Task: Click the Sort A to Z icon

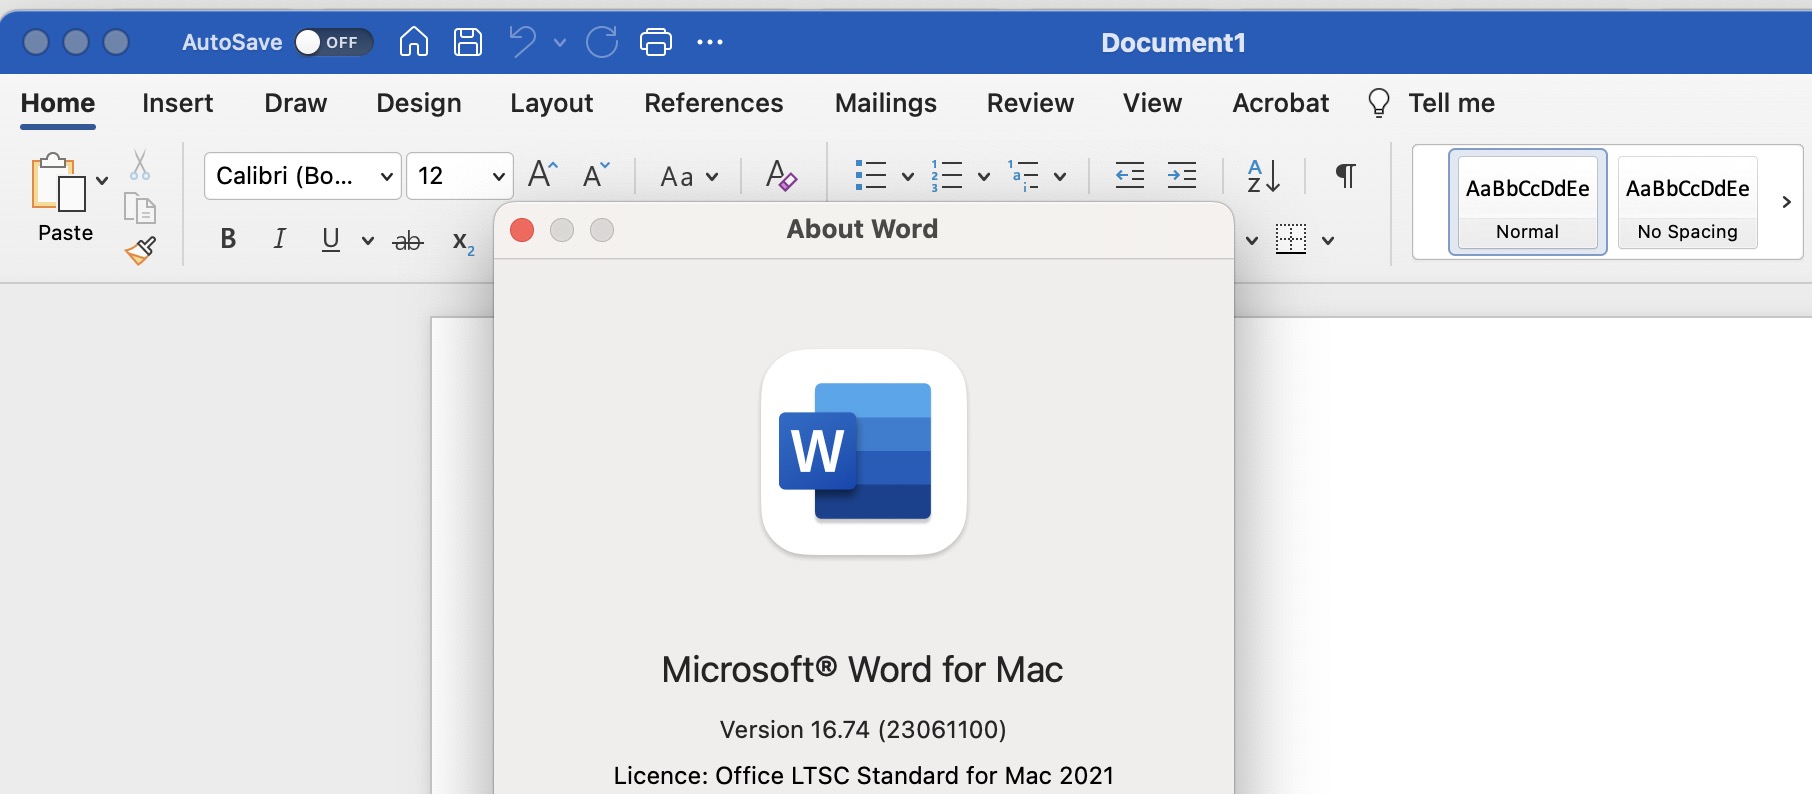Action: tap(1263, 176)
